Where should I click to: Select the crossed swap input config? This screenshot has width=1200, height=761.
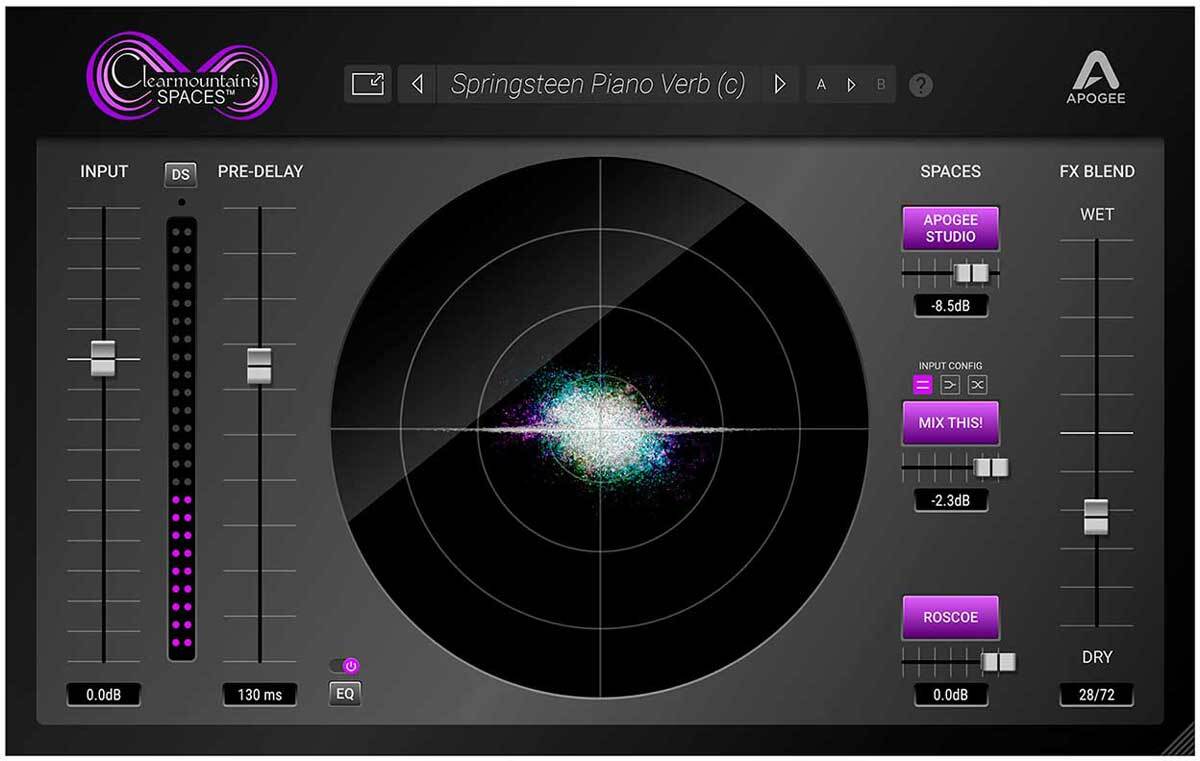click(977, 385)
